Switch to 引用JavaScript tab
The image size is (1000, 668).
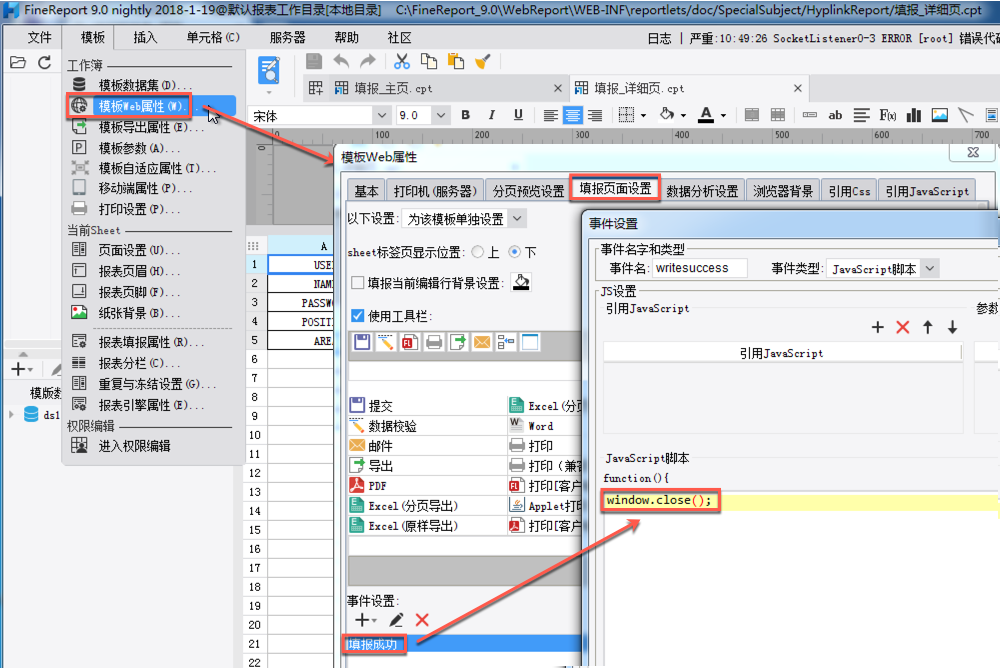926,191
